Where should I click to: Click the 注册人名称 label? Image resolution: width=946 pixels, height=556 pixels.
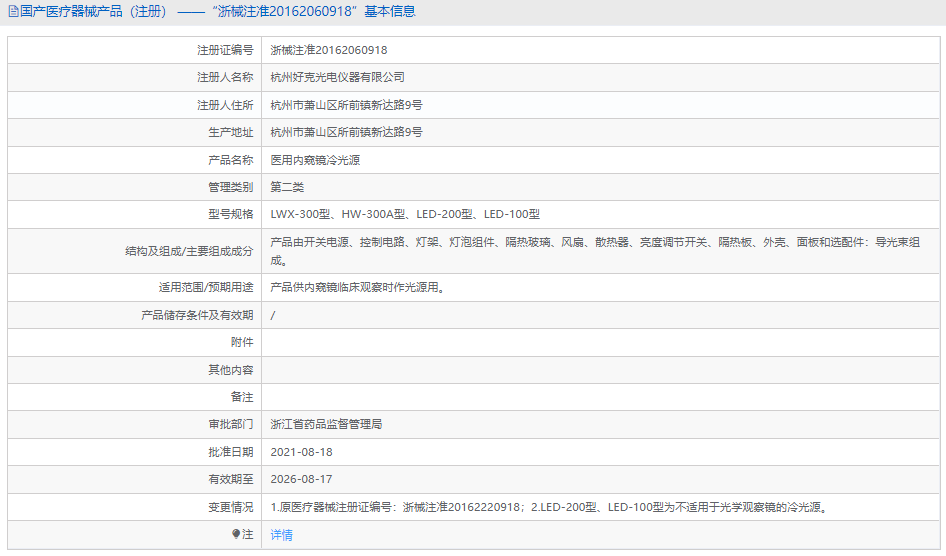(x=225, y=77)
